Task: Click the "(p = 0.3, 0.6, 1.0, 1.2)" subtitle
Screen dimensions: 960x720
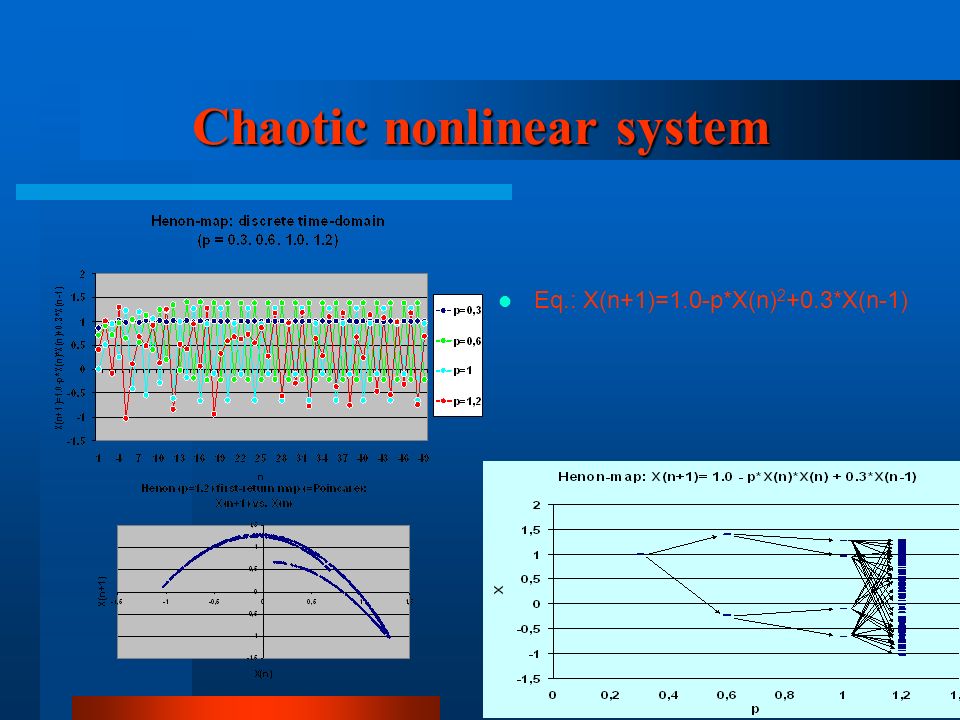Action: [268, 240]
